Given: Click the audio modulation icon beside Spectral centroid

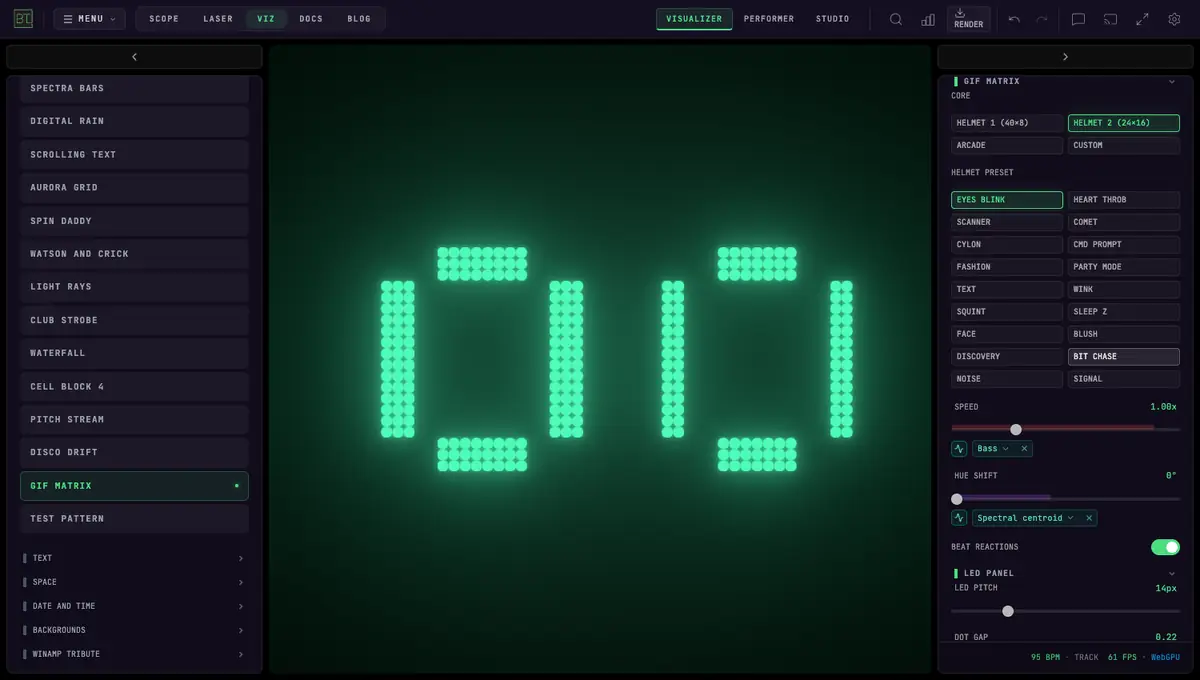Looking at the screenshot, I should [x=959, y=518].
